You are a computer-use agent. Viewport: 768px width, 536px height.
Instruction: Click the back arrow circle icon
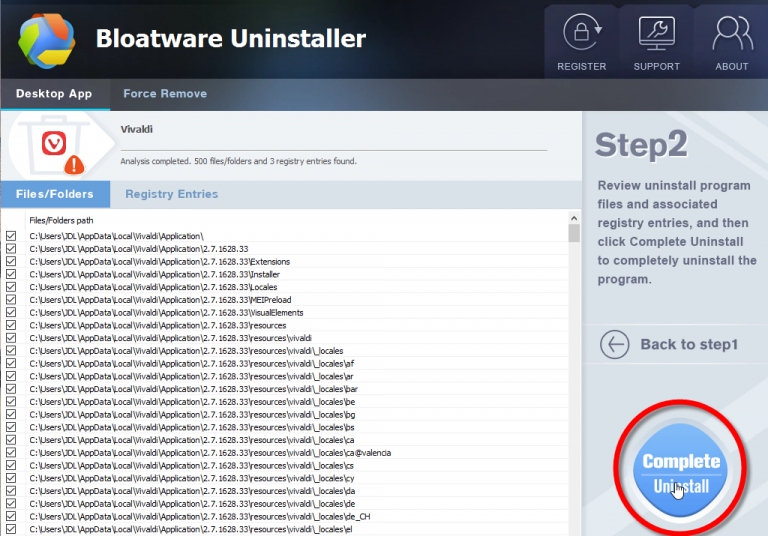[x=614, y=344]
